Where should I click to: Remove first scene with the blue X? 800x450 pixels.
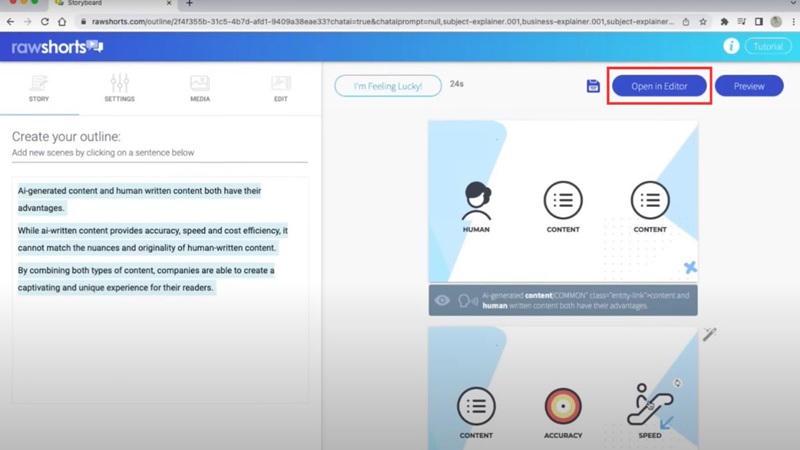click(690, 267)
